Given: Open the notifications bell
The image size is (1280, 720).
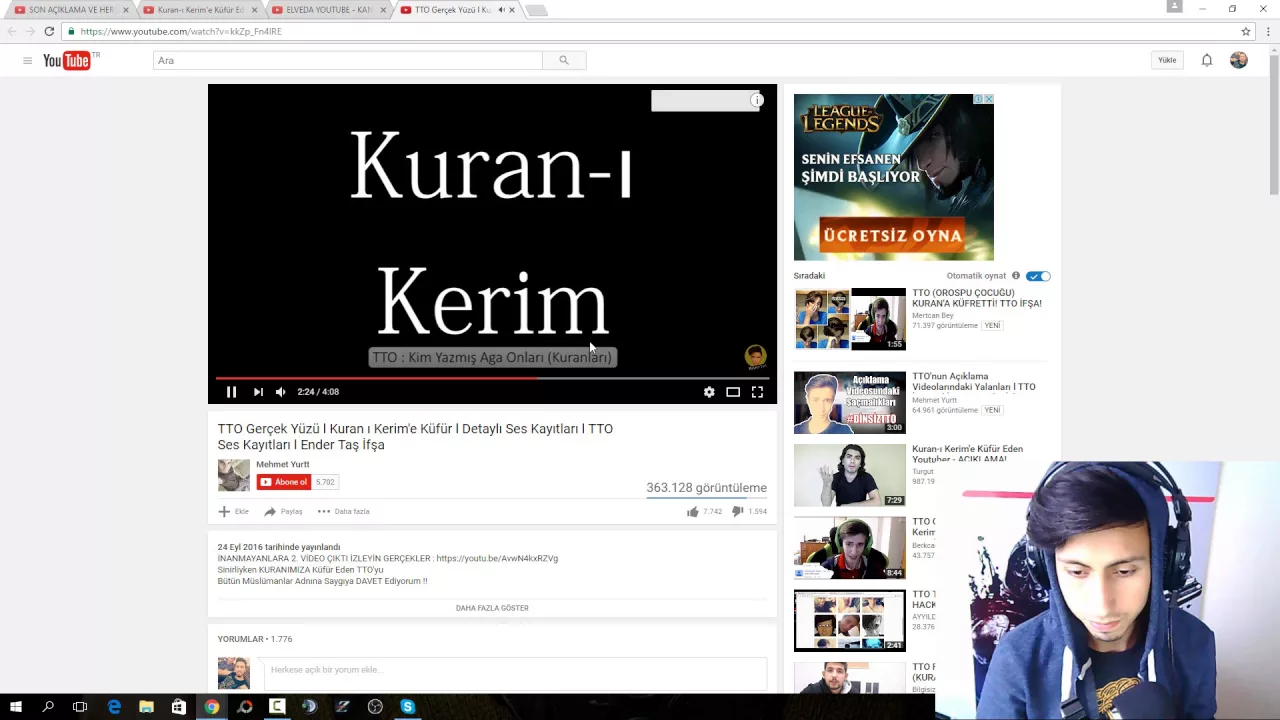Looking at the screenshot, I should point(1207,61).
